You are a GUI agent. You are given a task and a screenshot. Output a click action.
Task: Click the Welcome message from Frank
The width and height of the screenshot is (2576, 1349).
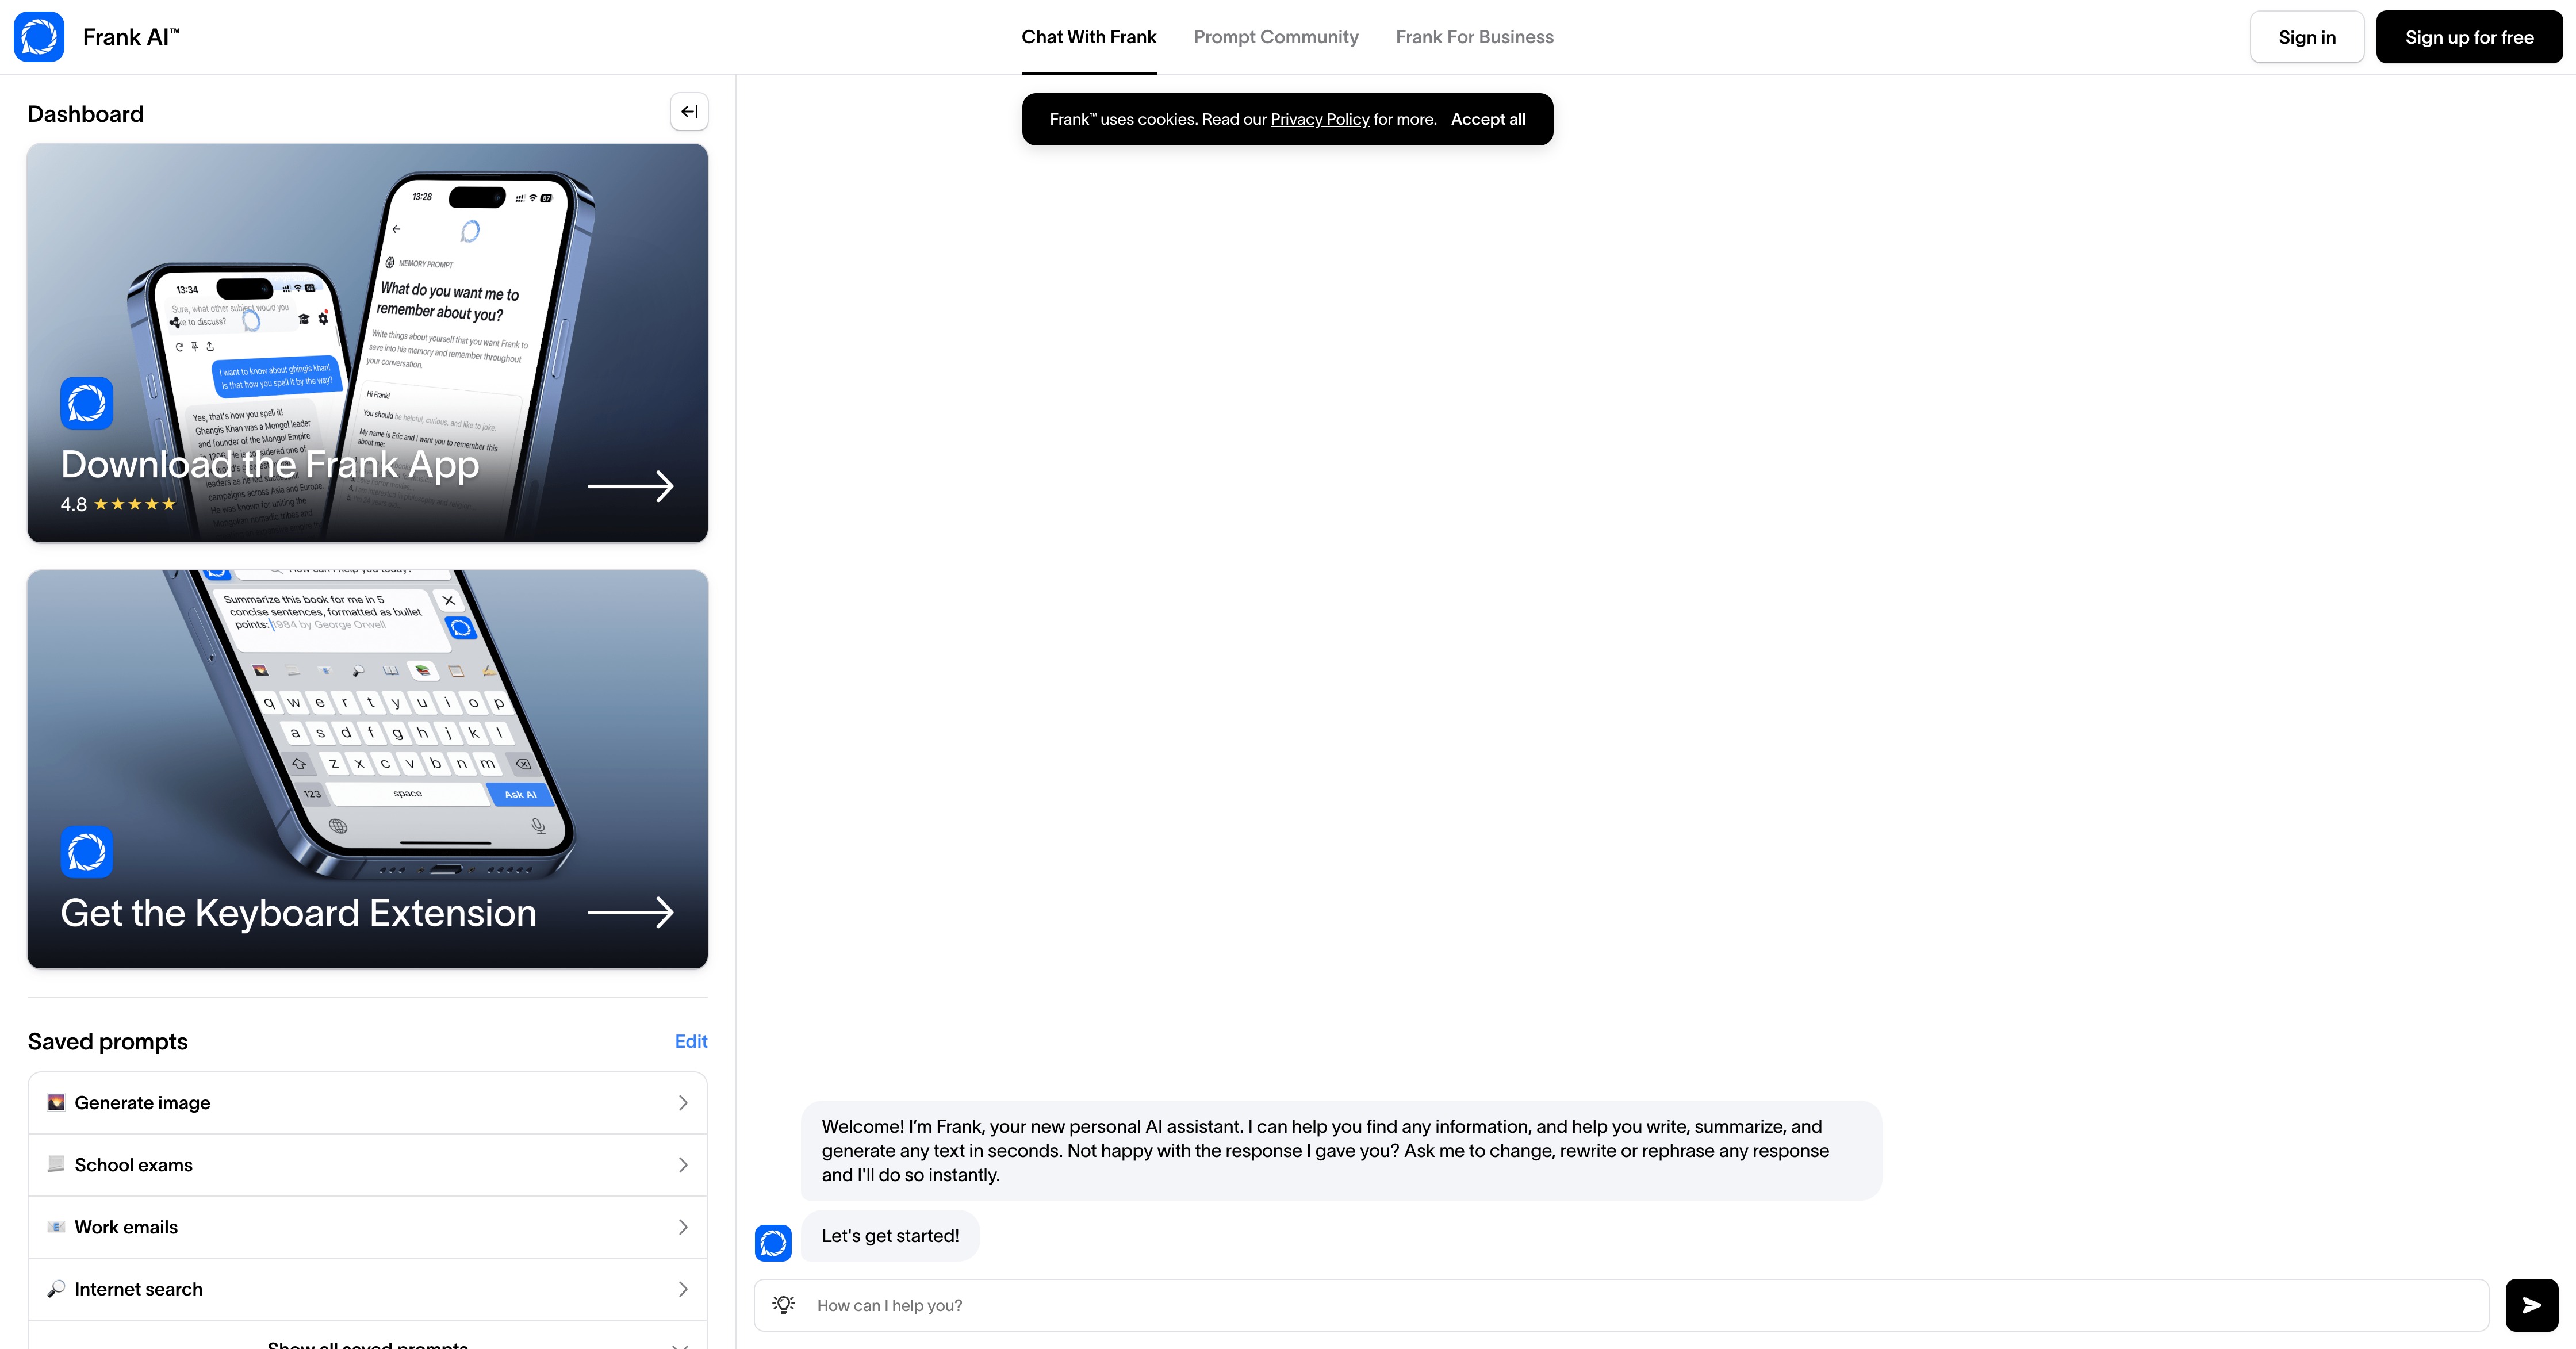click(x=1341, y=1150)
